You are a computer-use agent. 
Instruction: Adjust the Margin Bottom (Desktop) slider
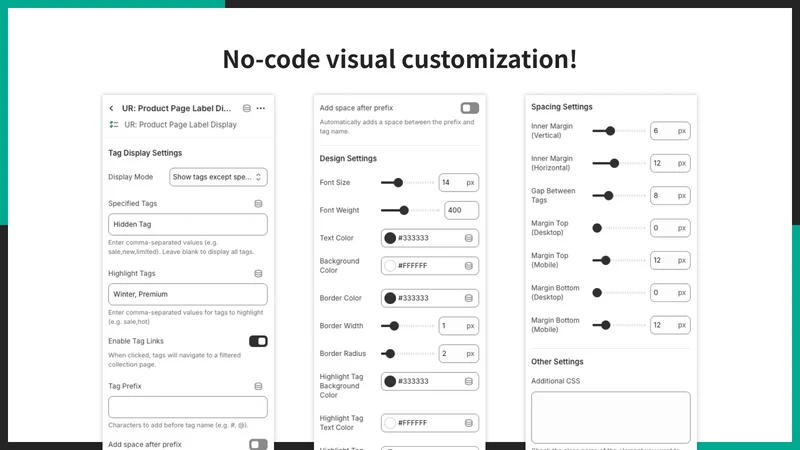pyautogui.click(x=619, y=293)
